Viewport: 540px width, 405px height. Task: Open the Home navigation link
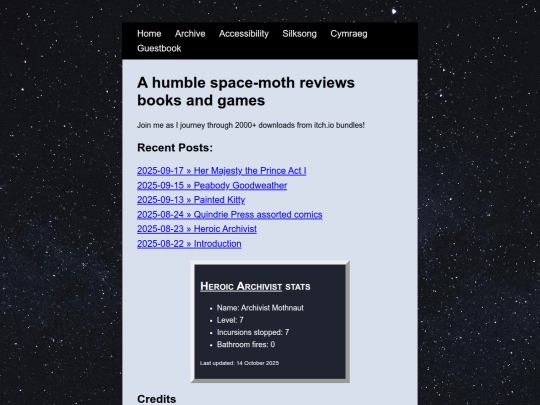[149, 34]
